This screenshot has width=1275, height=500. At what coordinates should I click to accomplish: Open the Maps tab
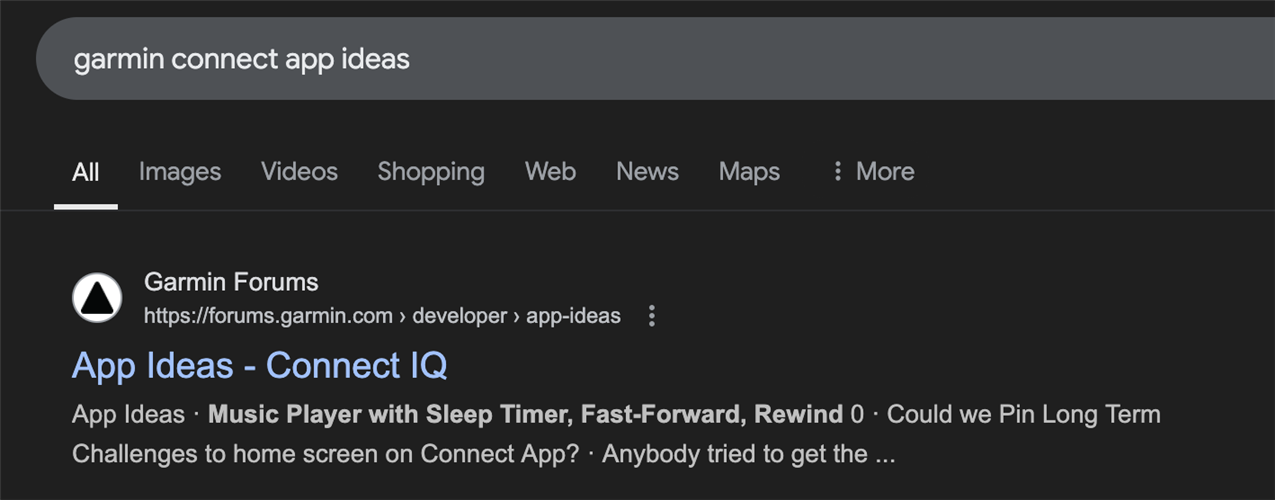pyautogui.click(x=749, y=172)
